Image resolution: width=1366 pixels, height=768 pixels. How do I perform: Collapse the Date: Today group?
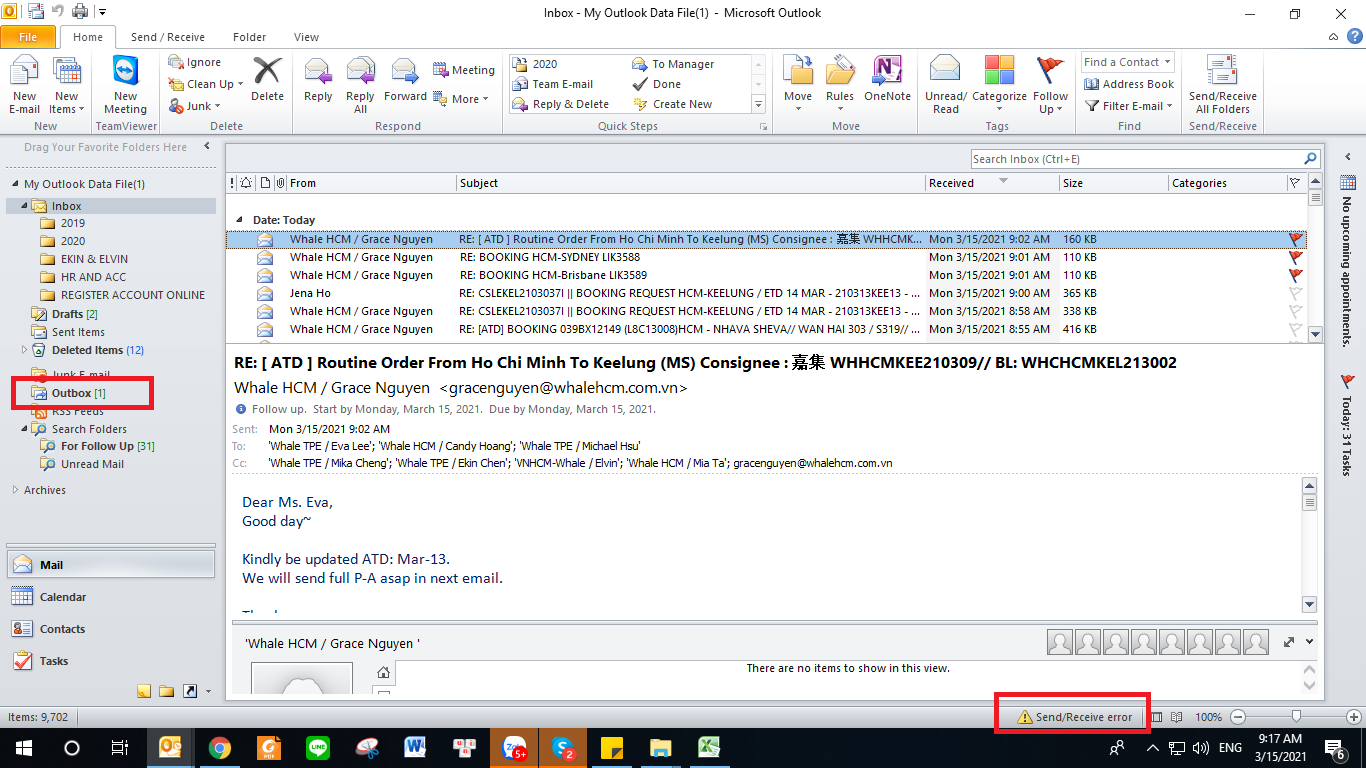click(x=239, y=219)
